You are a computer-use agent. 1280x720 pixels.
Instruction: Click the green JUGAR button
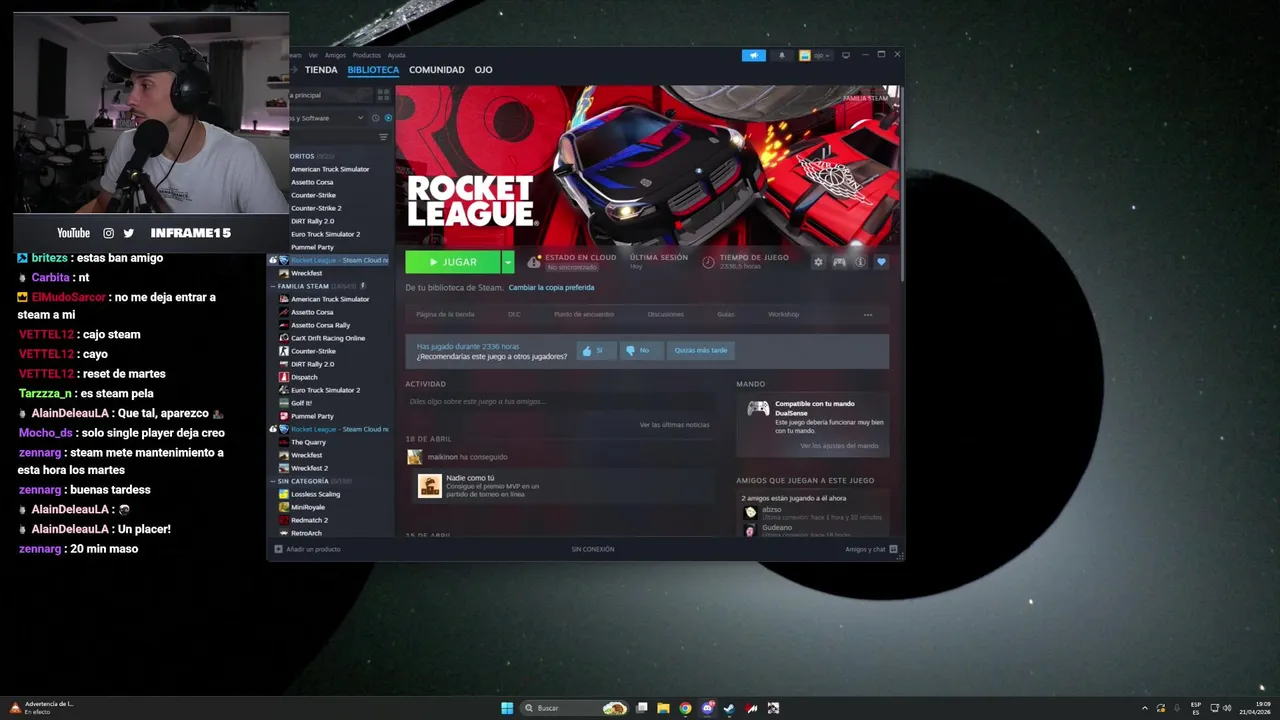pyautogui.click(x=453, y=262)
